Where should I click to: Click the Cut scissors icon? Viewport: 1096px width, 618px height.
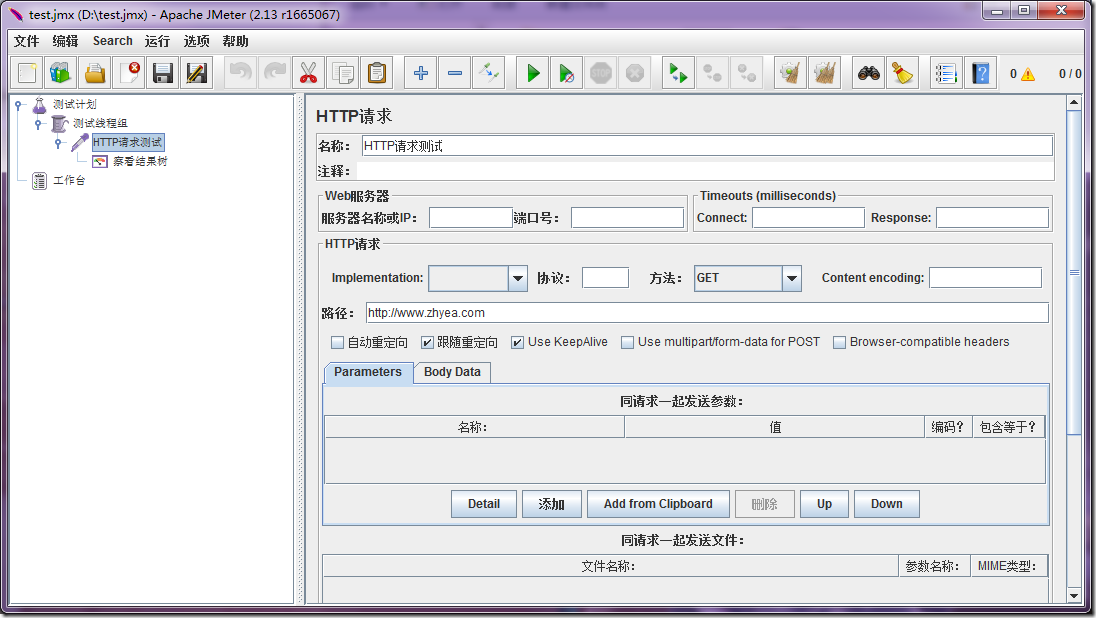tap(308, 73)
